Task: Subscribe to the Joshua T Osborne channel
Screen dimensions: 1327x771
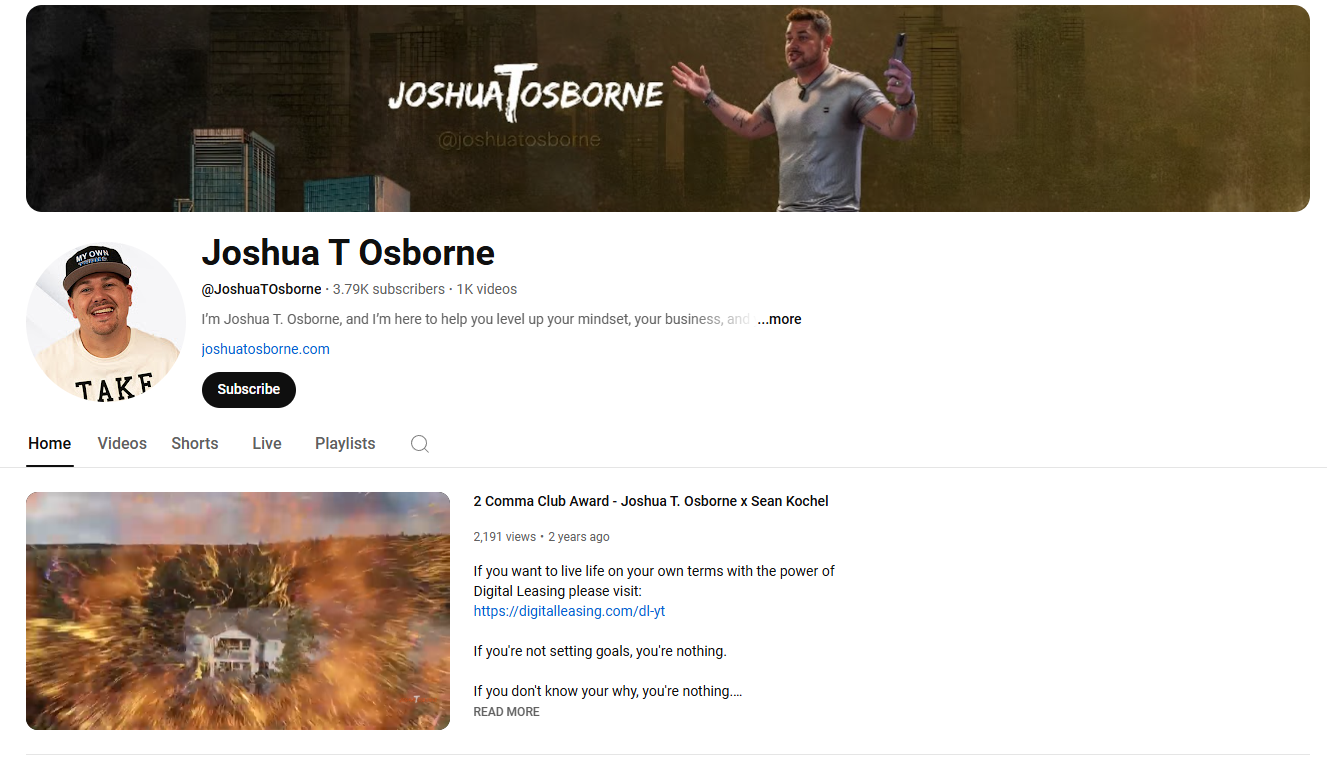Action: click(x=249, y=390)
